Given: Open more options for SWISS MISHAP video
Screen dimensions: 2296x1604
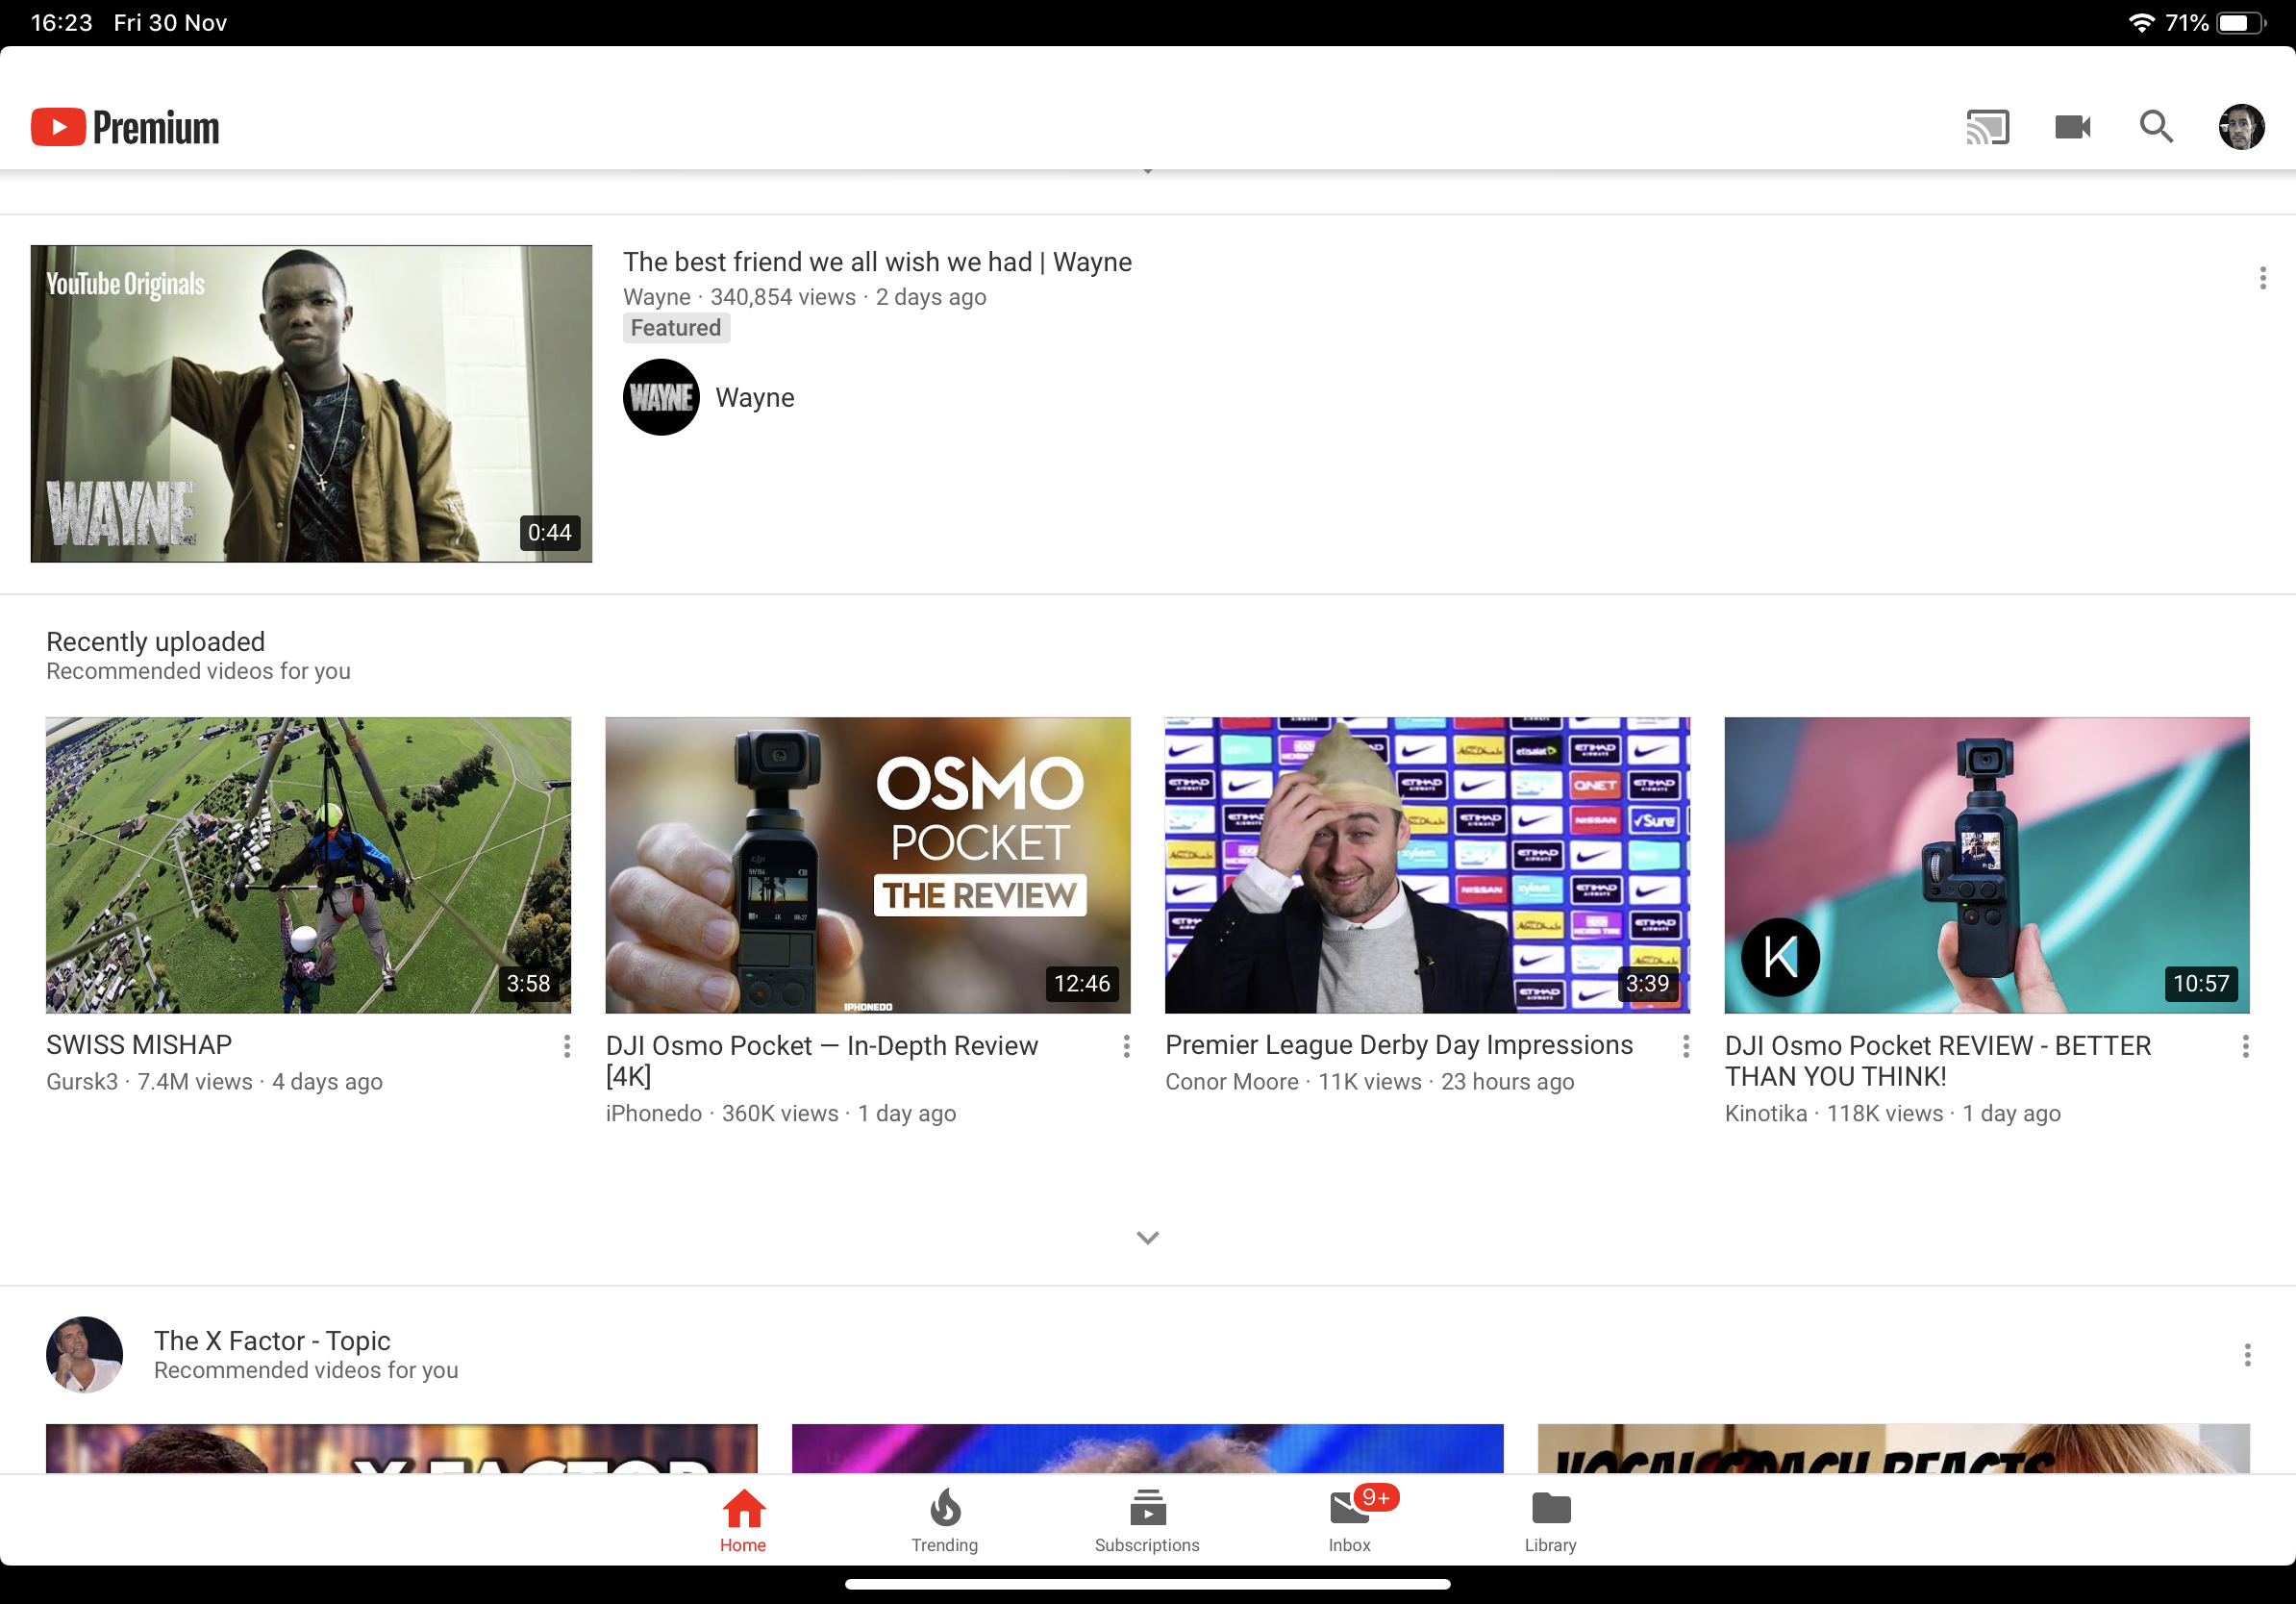Looking at the screenshot, I should point(567,1046).
